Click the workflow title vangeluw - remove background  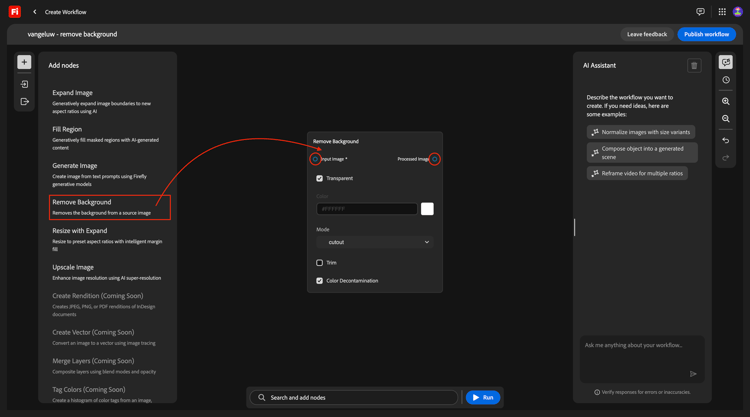tap(72, 34)
